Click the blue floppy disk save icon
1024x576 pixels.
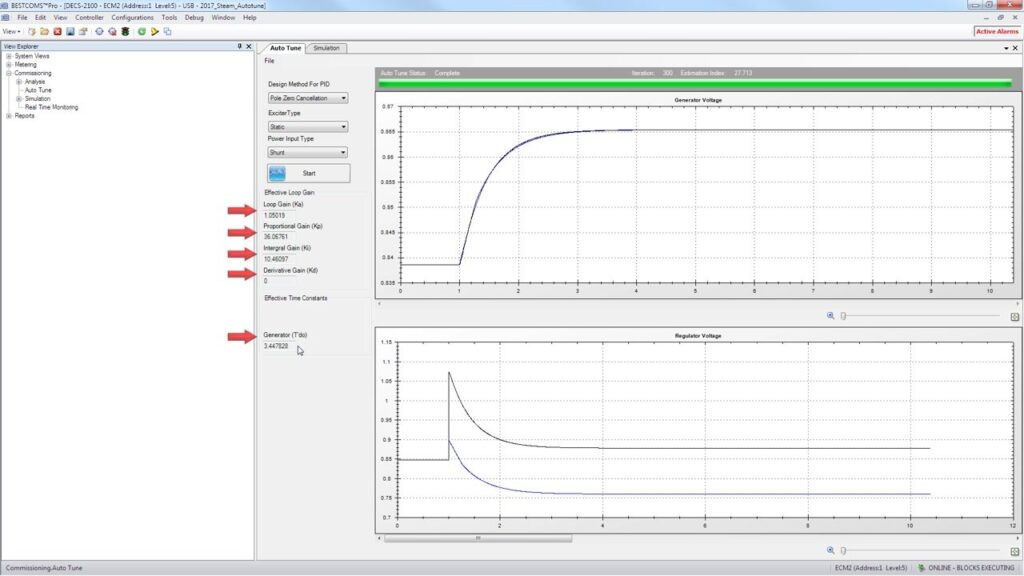click(x=70, y=31)
